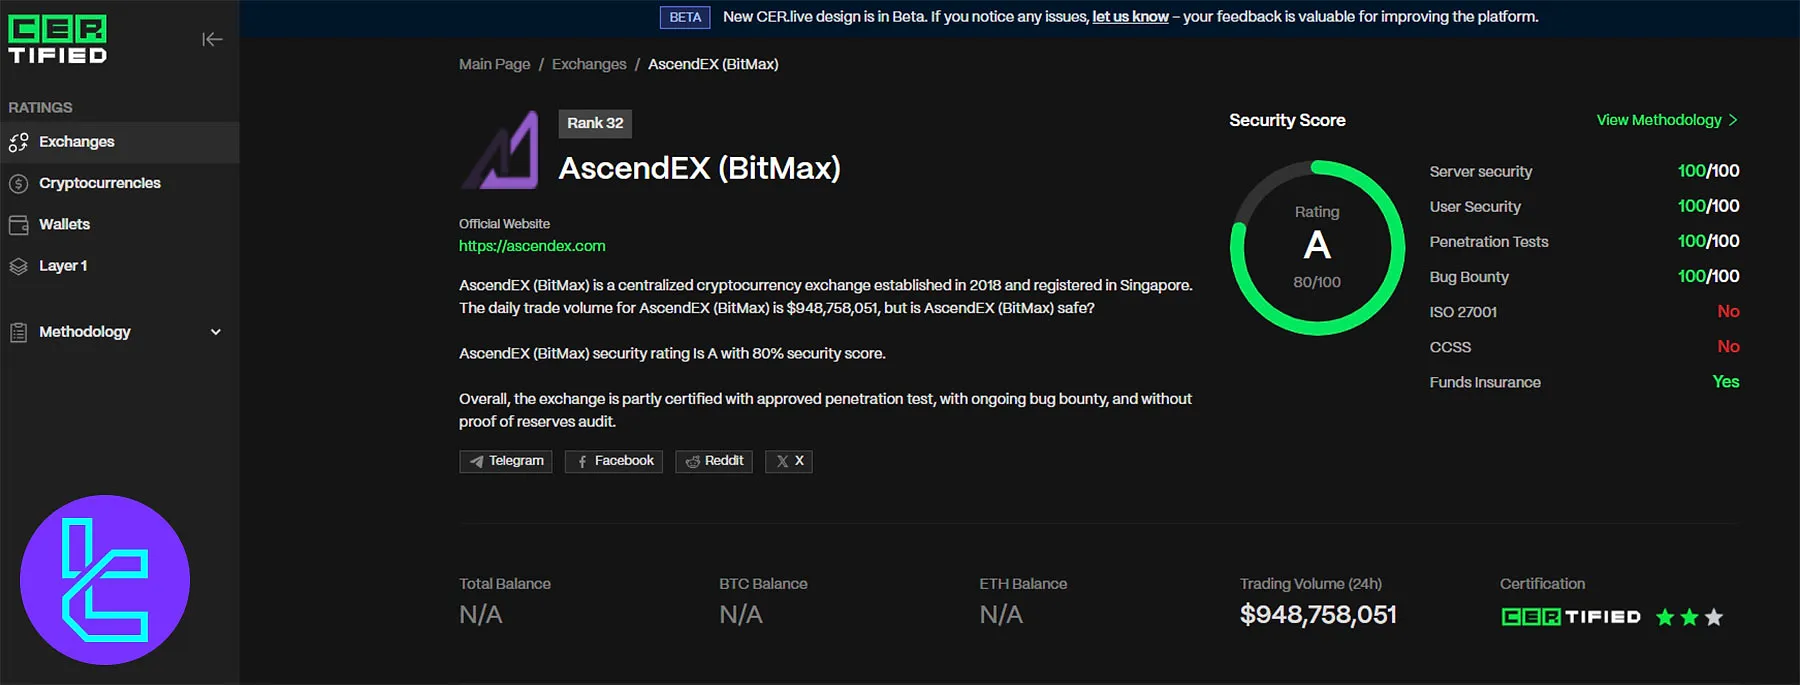Open the Telegram social button
Viewport: 1800px width, 685px height.
point(506,461)
